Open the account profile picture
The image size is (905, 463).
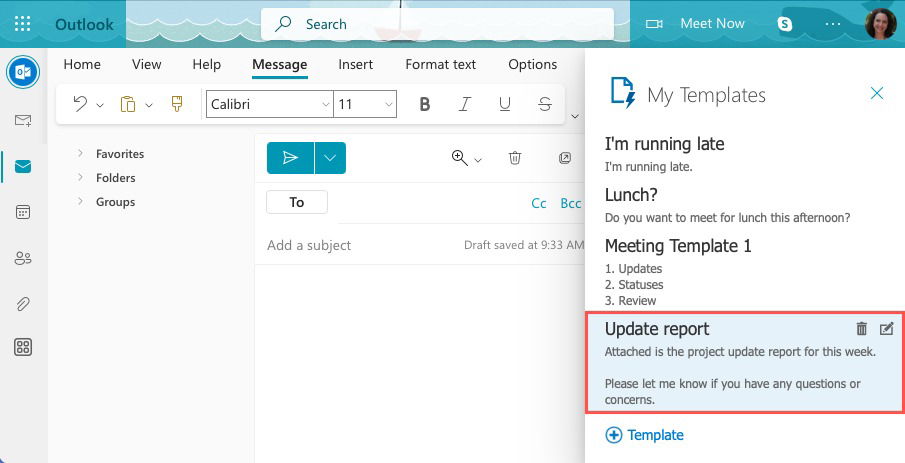click(881, 24)
